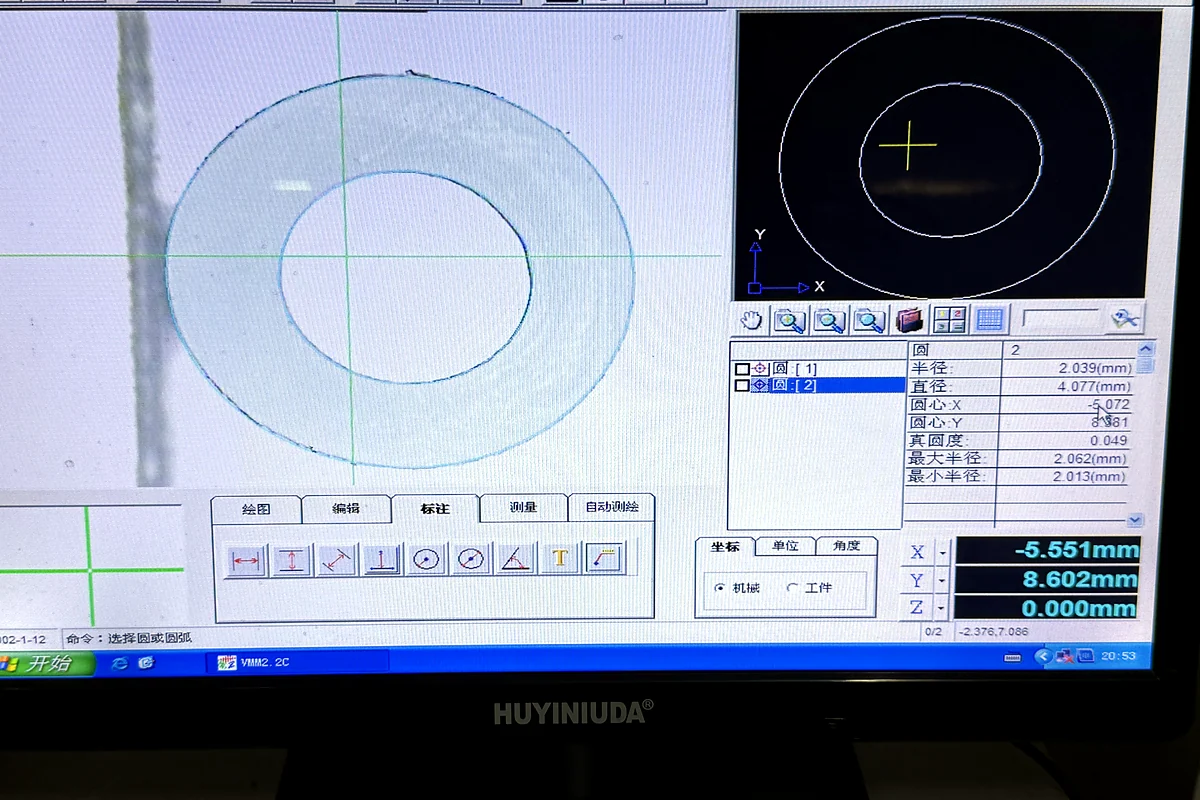Viewport: 1200px width, 800px height.
Task: Open the red folder icon
Action: coord(908,320)
